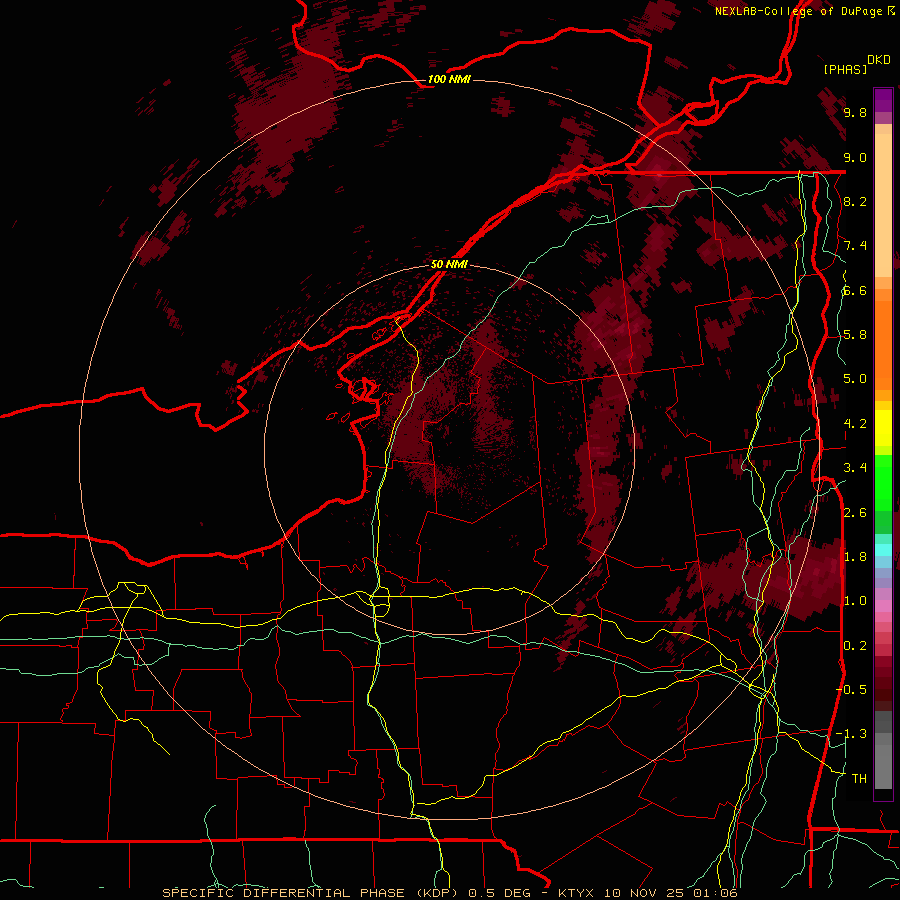The height and width of the screenshot is (900, 900).
Task: Click the 9.0 scale label
Action: click(855, 157)
